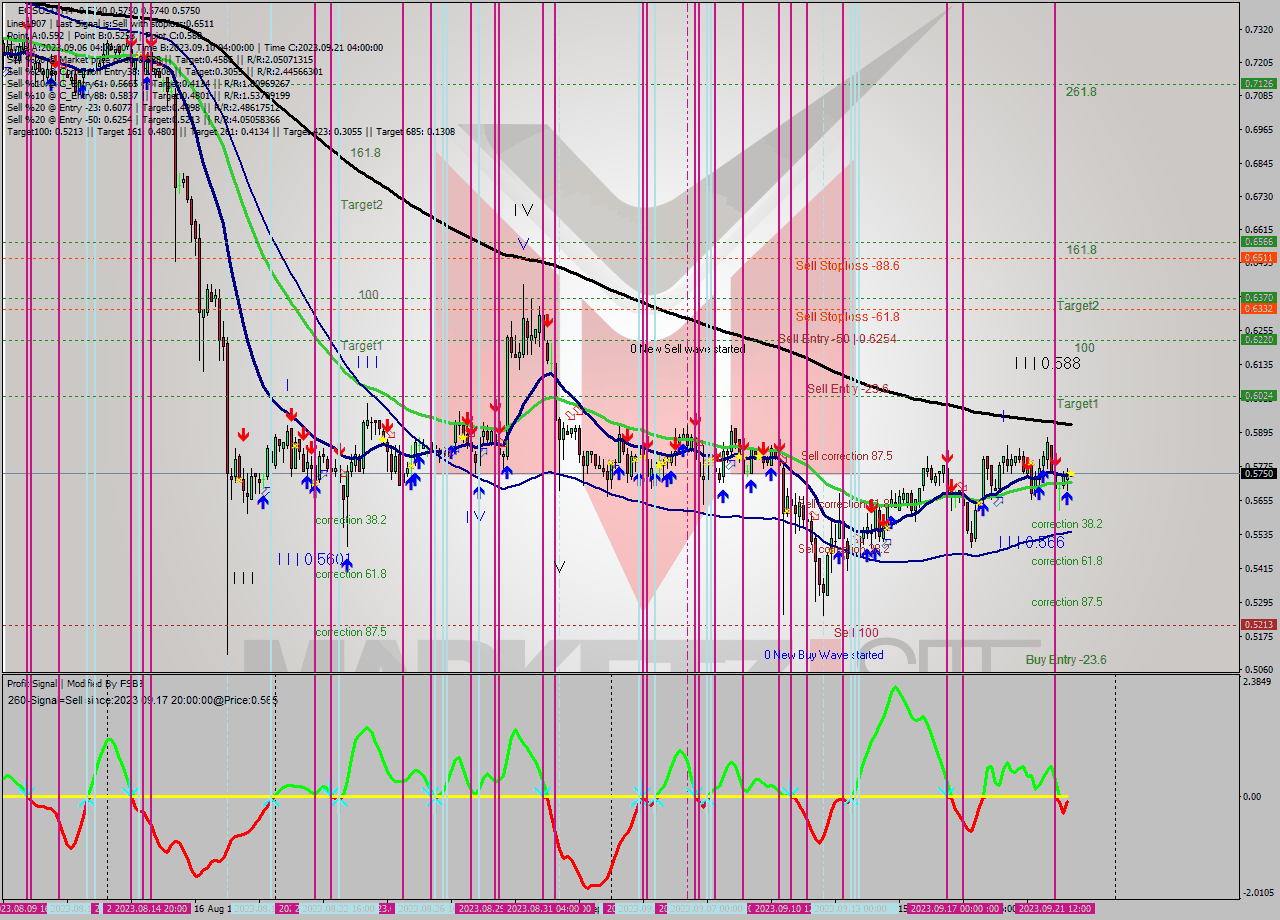Viewport: 1280px width, 920px height.
Task: Click the 0.6135 price axis value
Action: tap(1257, 365)
